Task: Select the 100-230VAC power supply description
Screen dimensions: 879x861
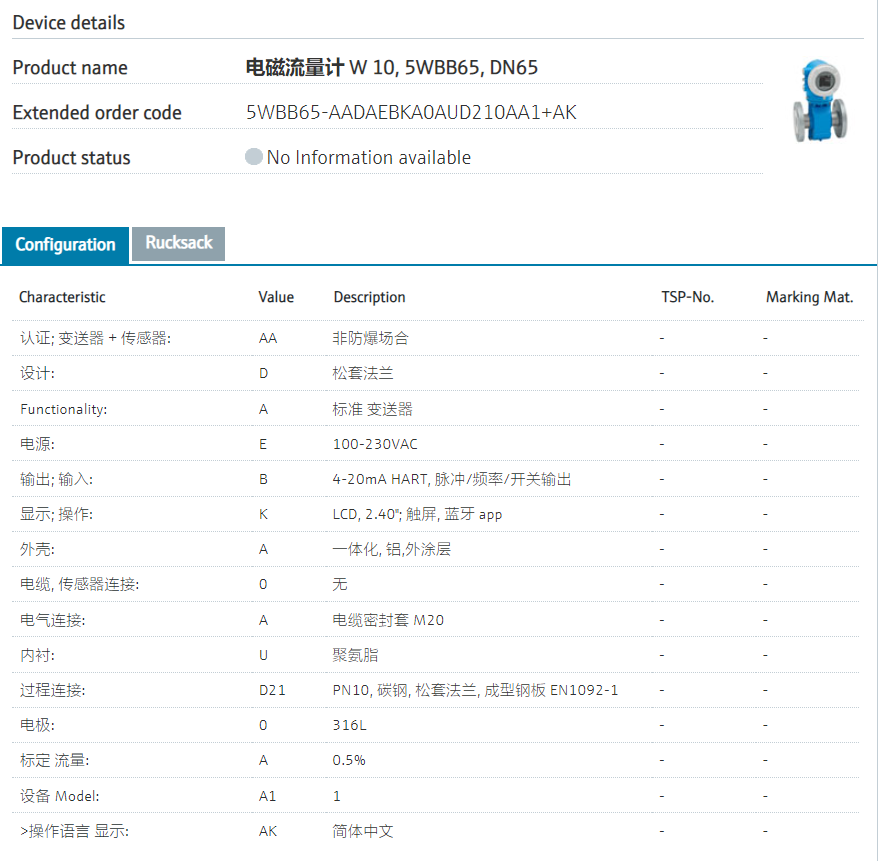Action: (x=375, y=444)
